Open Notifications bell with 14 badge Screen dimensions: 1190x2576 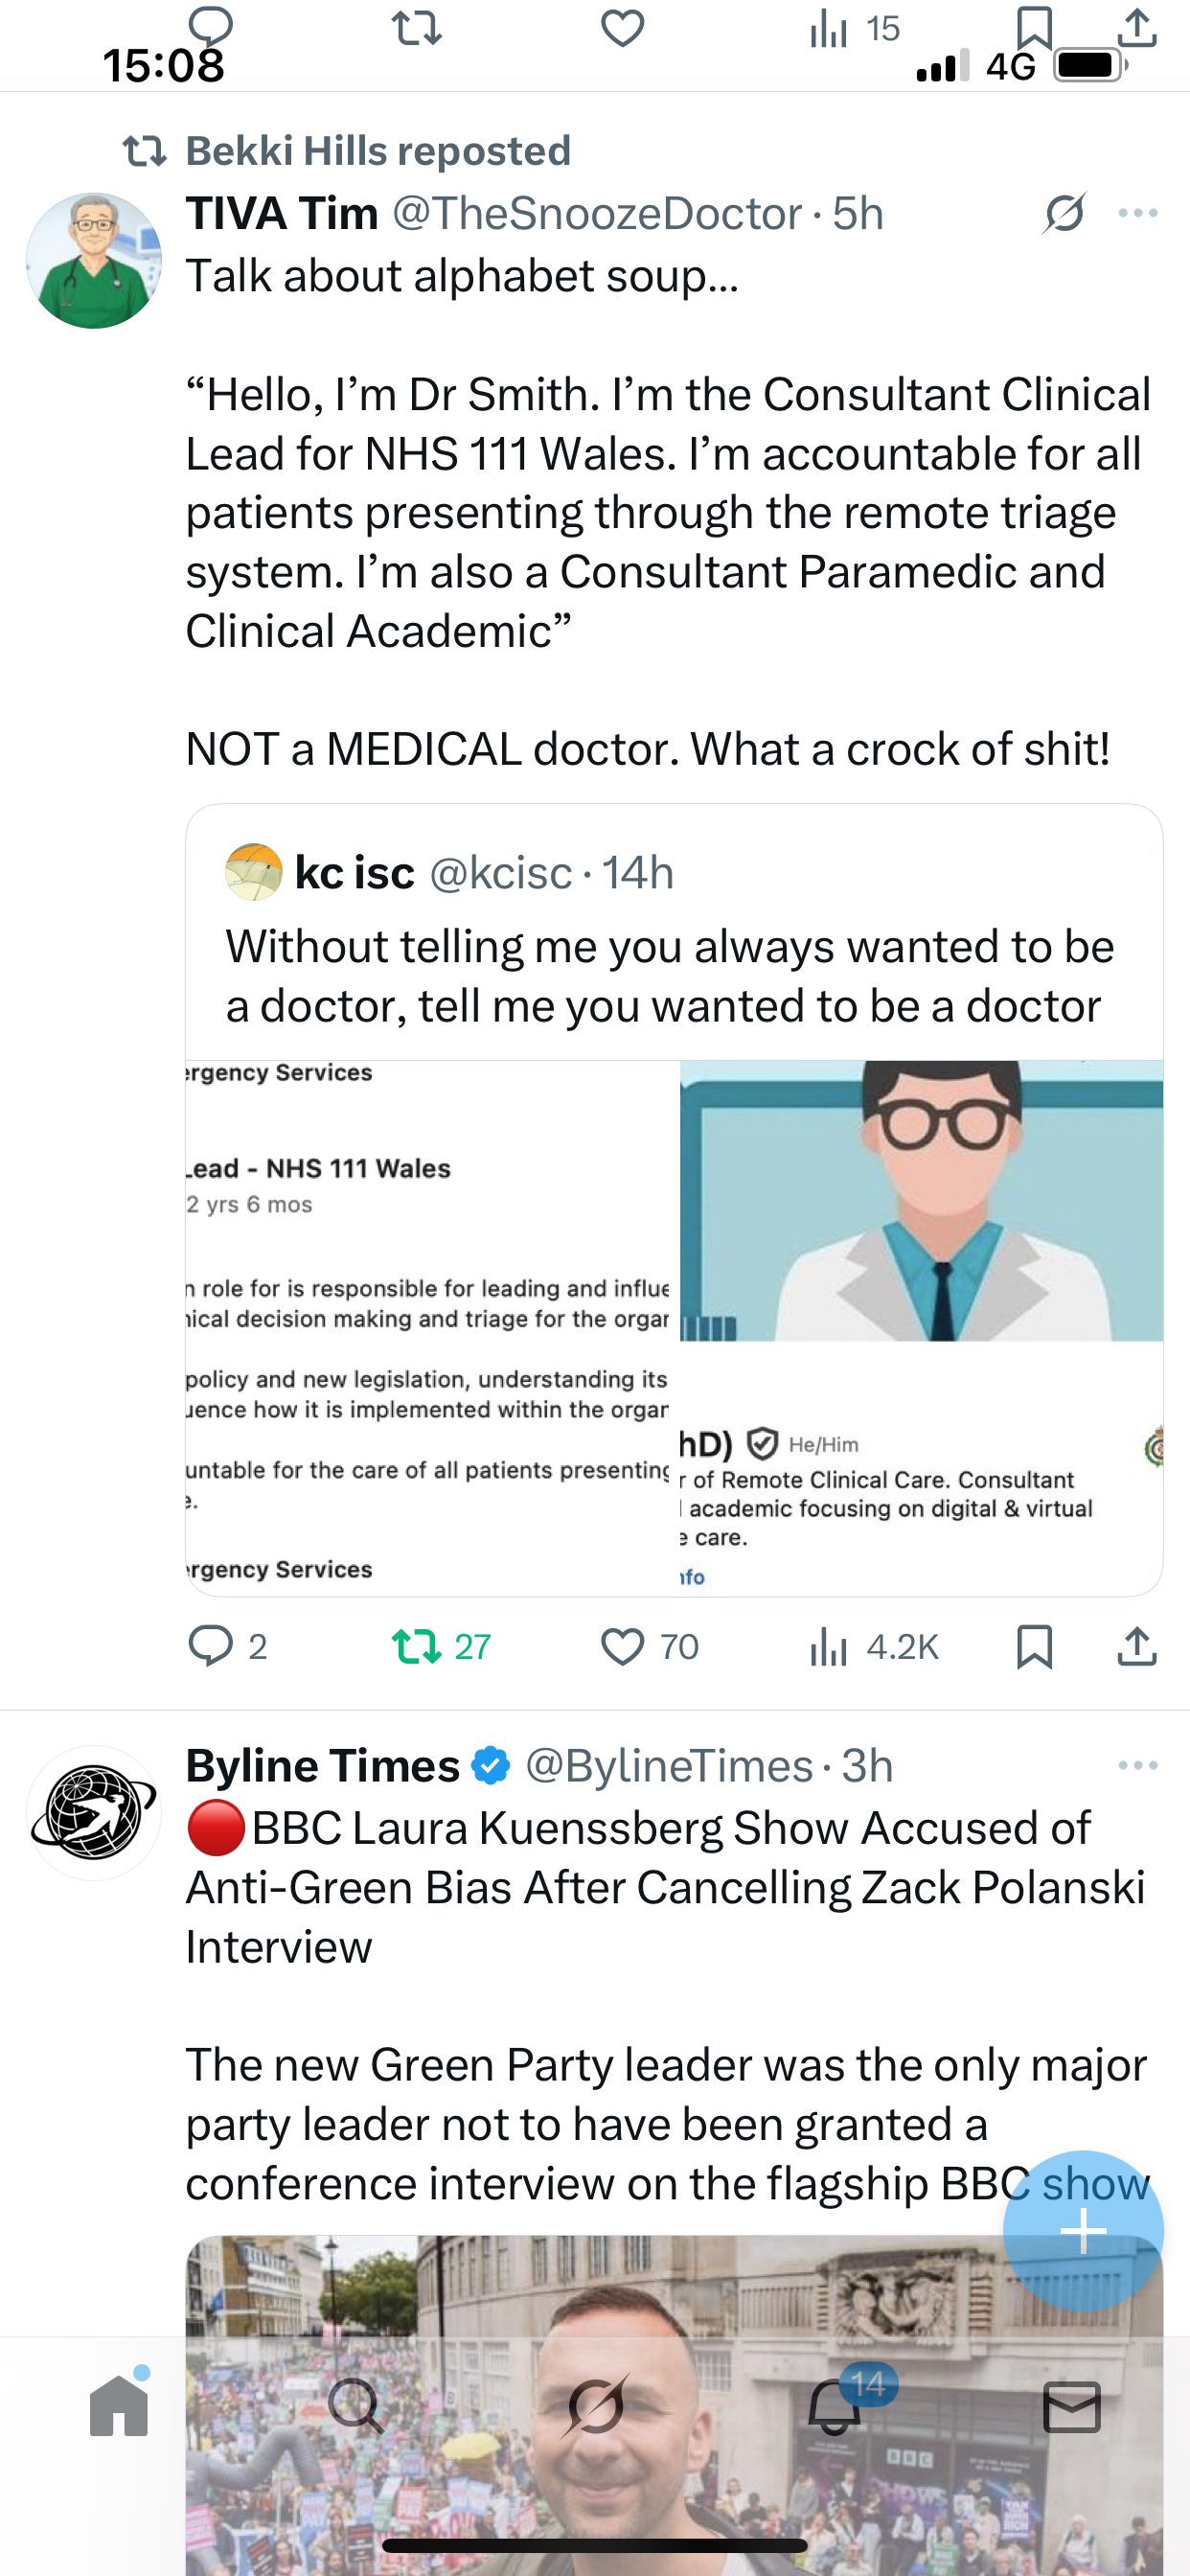(835, 2406)
